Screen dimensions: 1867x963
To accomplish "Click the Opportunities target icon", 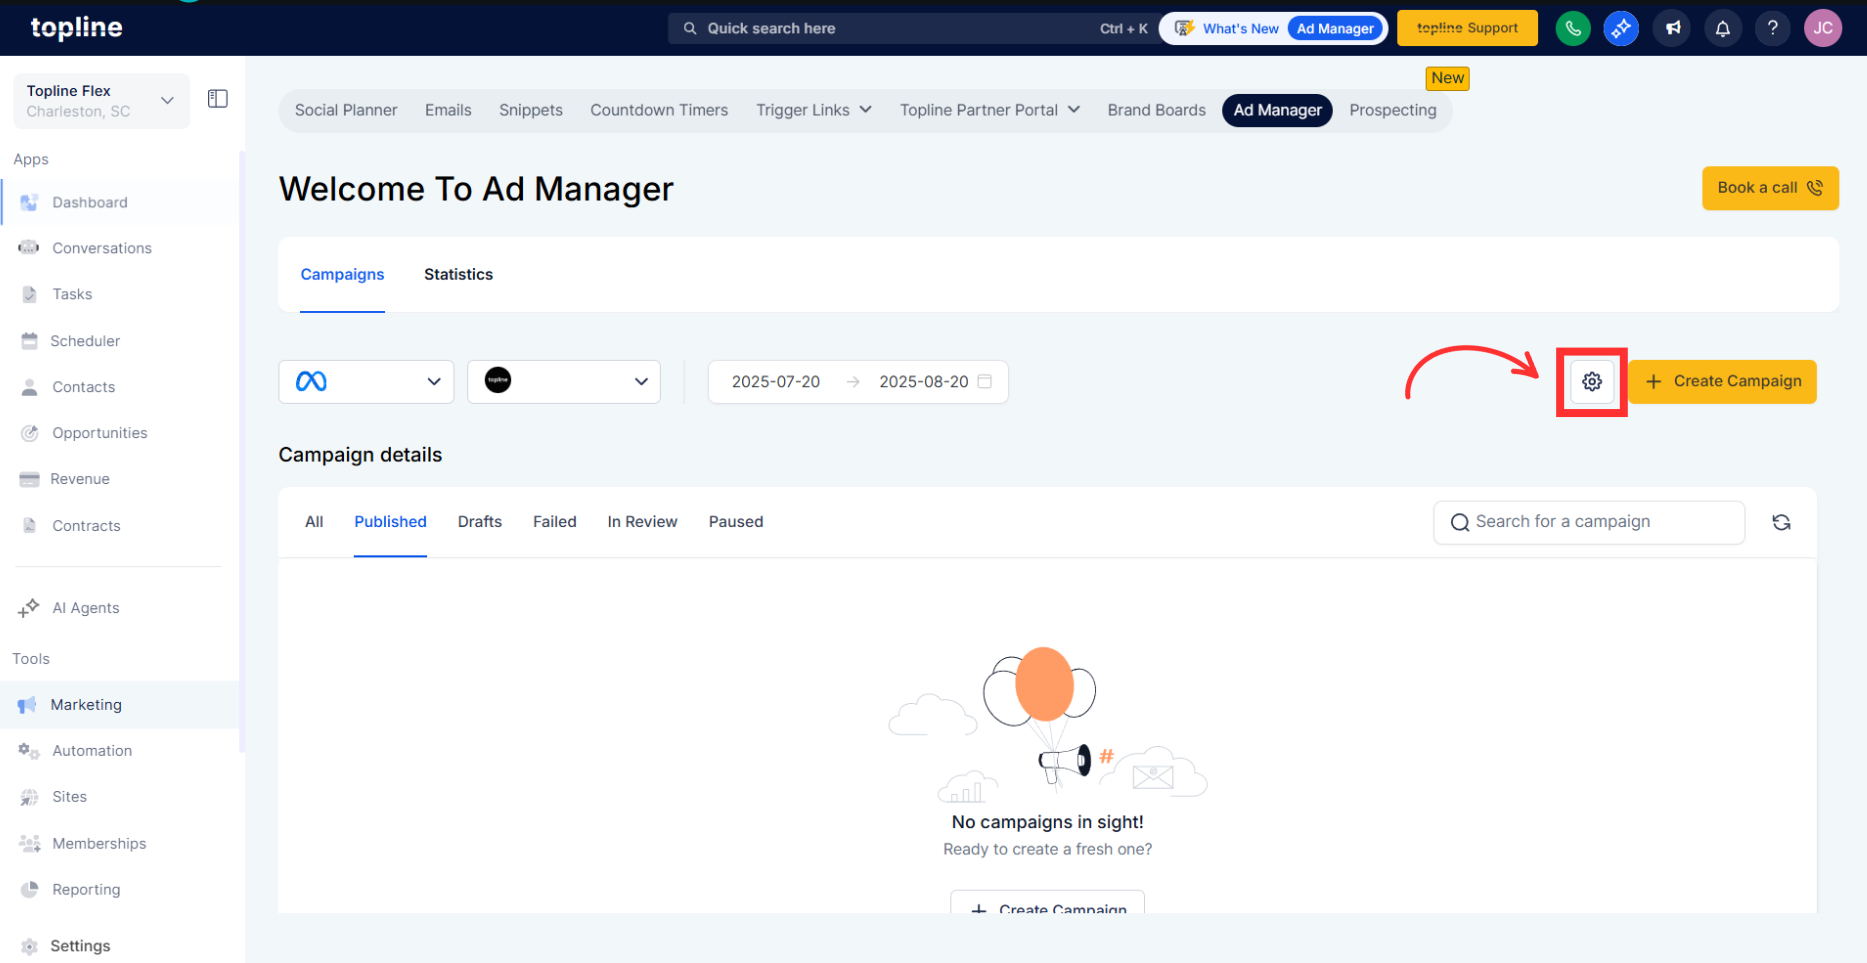I will 30,433.
